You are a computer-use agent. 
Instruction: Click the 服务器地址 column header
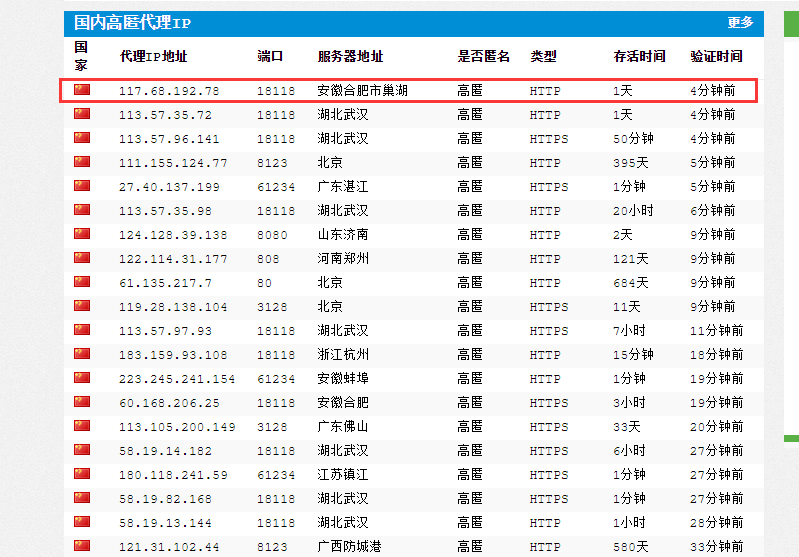[x=350, y=56]
